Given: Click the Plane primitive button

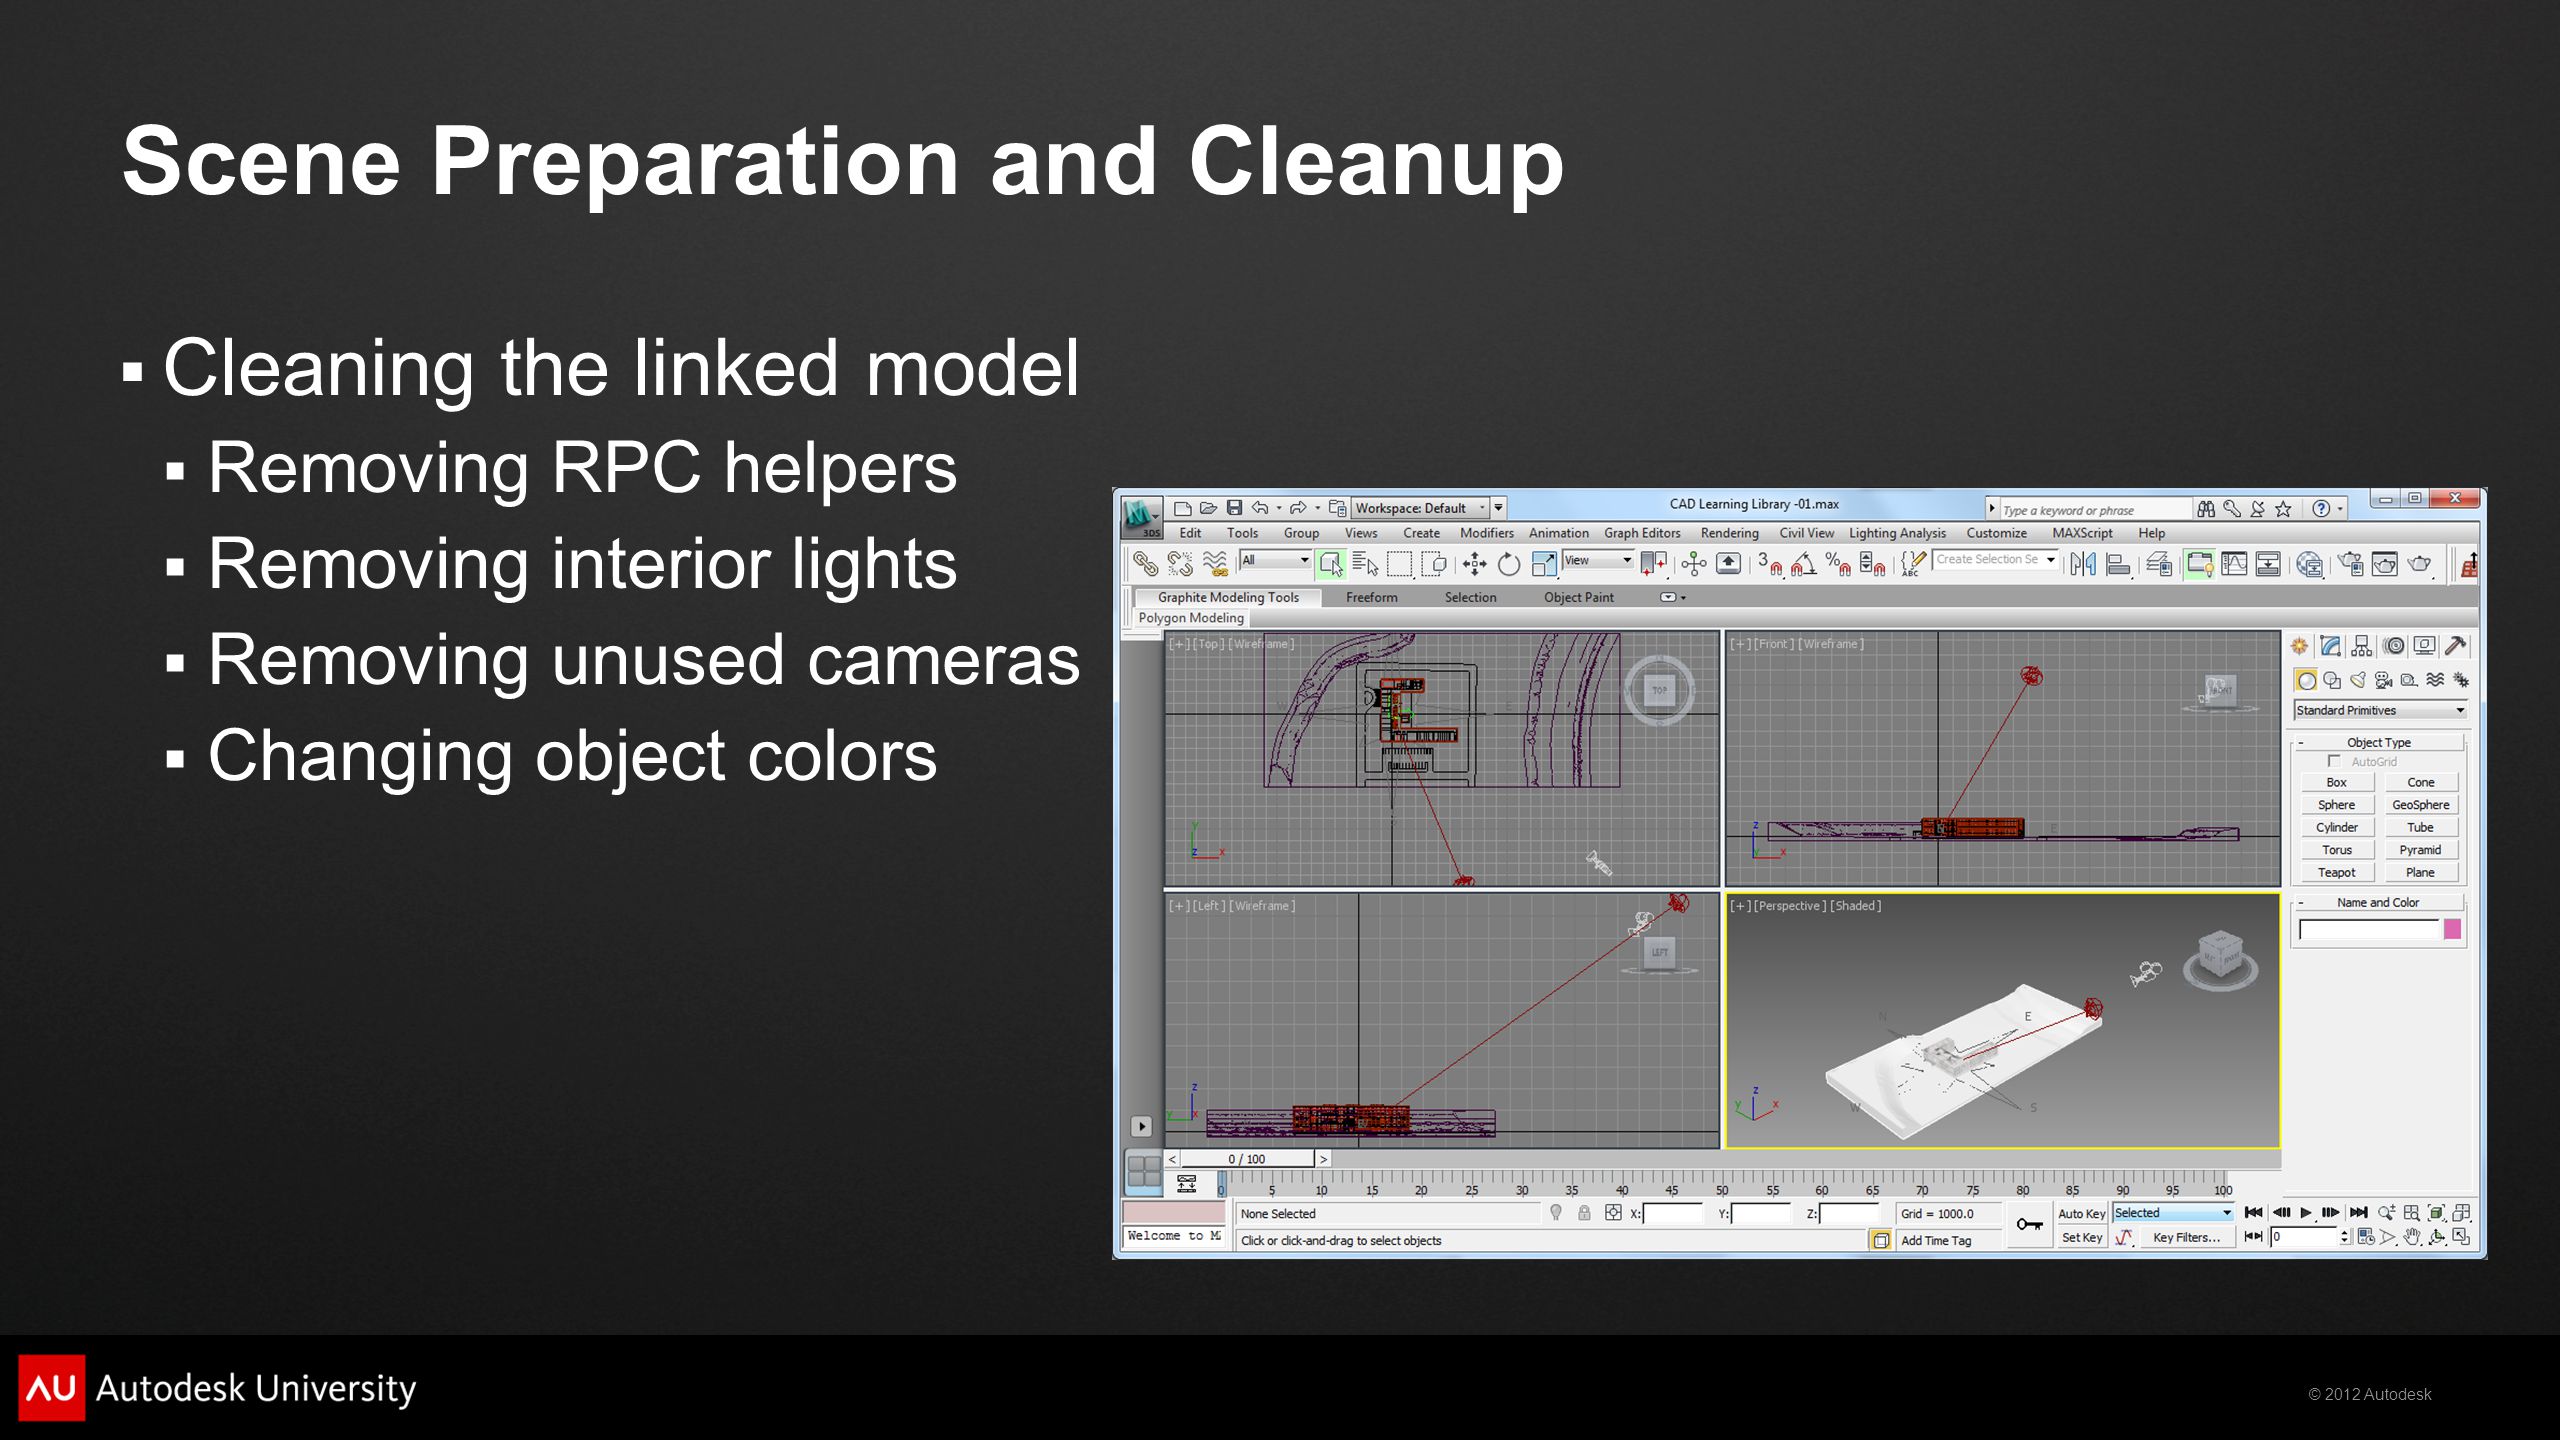Looking at the screenshot, I should pyautogui.click(x=2420, y=873).
